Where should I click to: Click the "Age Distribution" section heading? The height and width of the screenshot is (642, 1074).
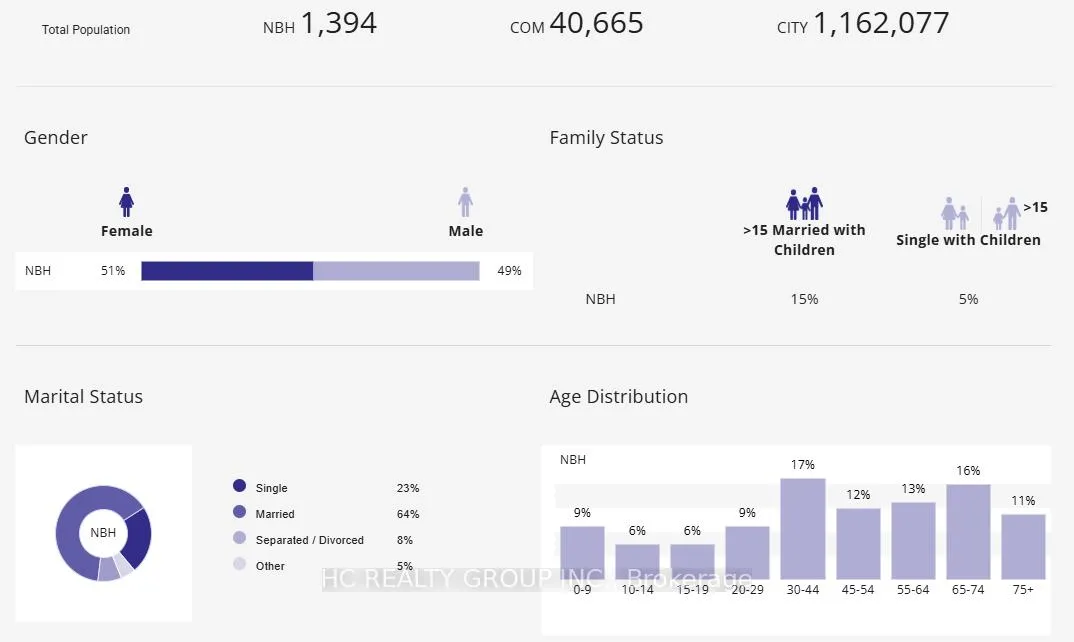tap(619, 397)
